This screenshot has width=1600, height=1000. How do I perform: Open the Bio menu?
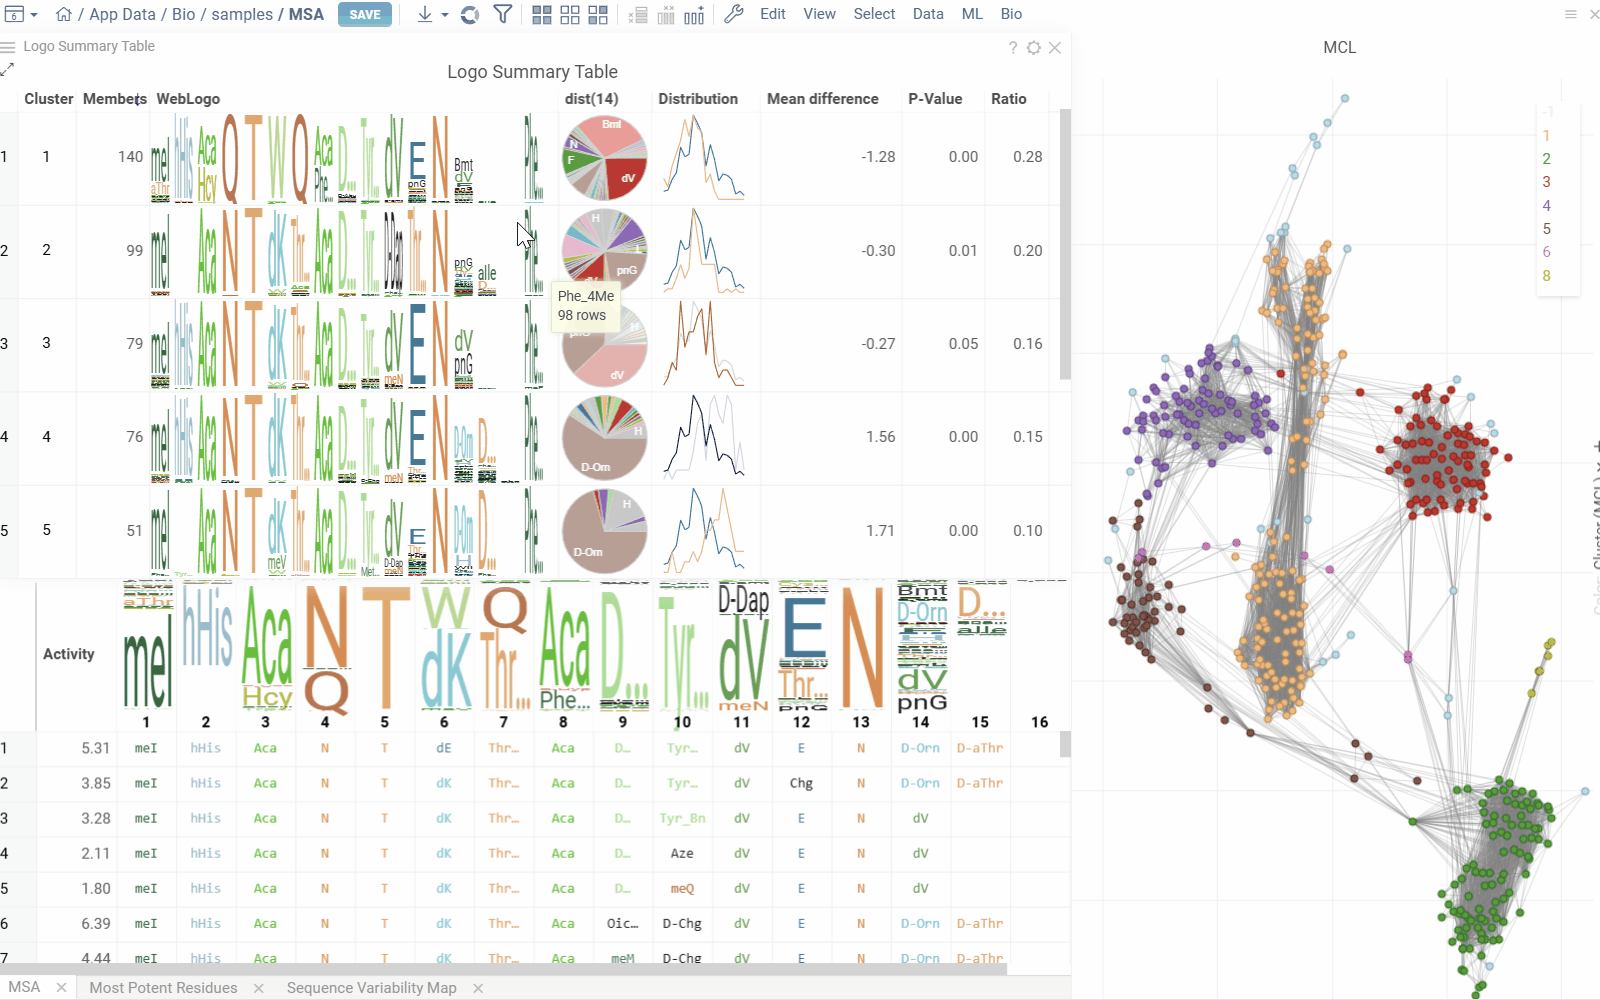1011,14
